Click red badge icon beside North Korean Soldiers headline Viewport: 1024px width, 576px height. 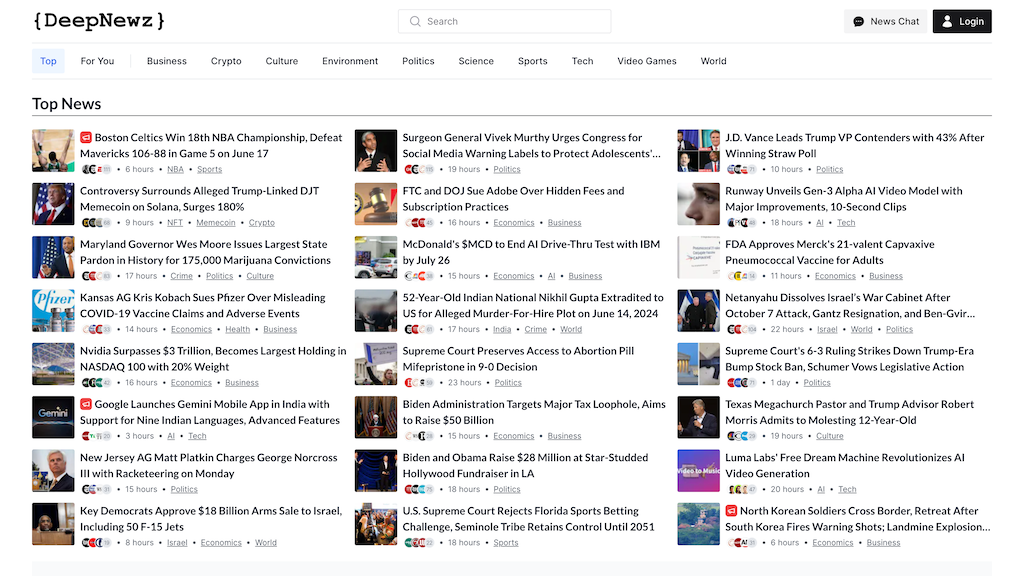point(731,511)
